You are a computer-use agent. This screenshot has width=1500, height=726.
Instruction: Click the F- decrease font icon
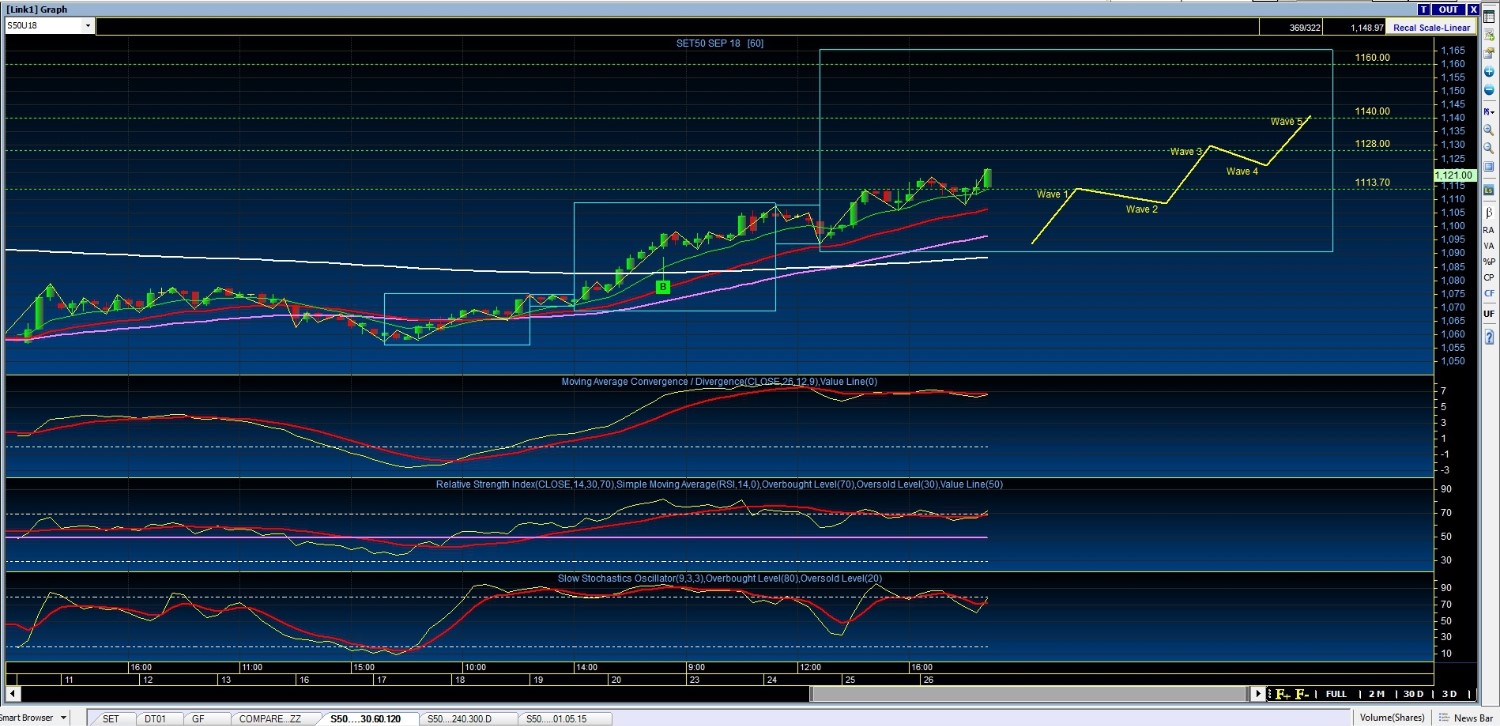[1301, 694]
